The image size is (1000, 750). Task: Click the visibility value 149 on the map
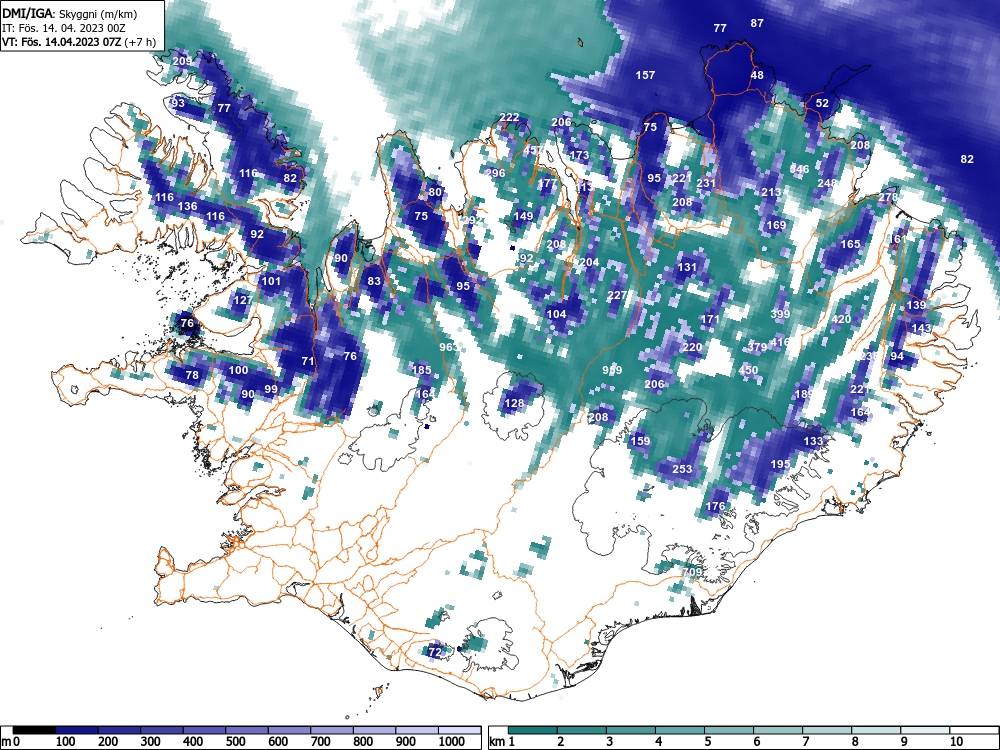pyautogui.click(x=523, y=216)
